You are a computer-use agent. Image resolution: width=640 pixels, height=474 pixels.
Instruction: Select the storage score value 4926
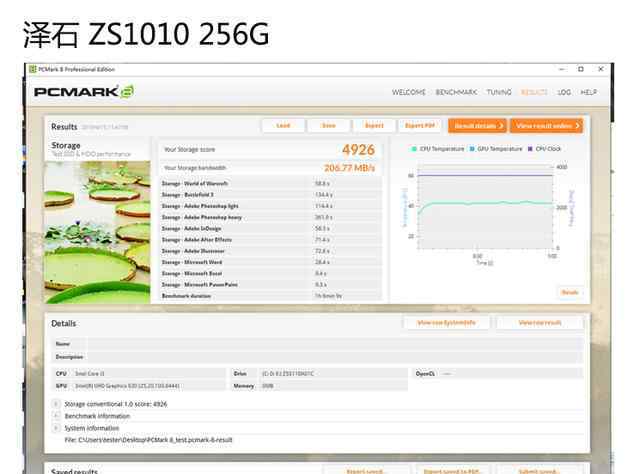(x=358, y=150)
